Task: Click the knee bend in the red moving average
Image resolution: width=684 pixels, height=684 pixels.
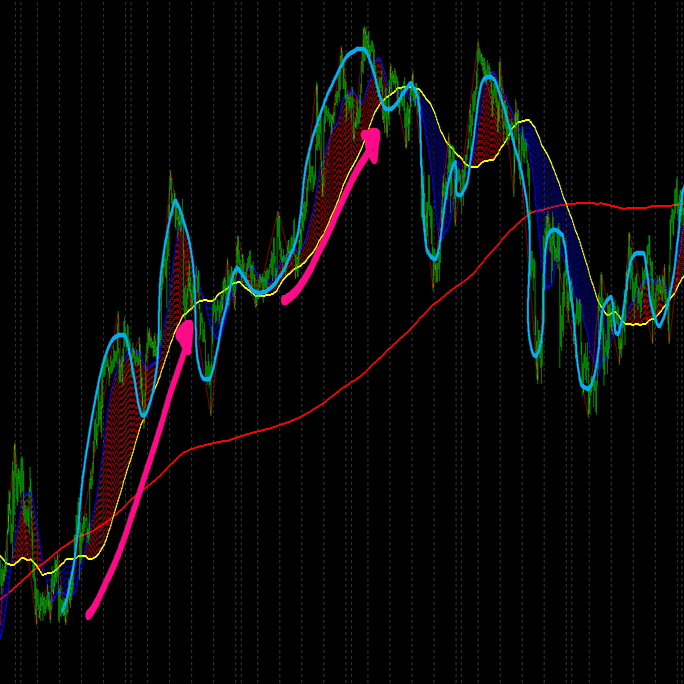Action: [x=185, y=451]
